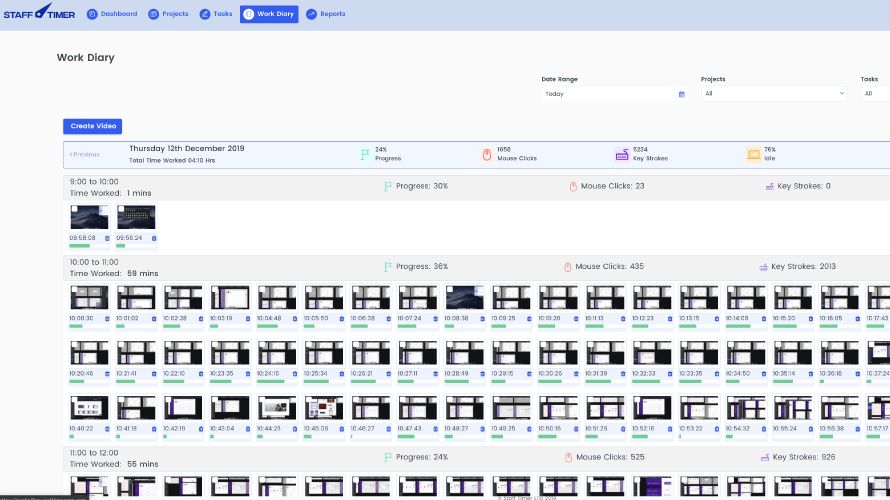The width and height of the screenshot is (890, 500).
Task: Open the Date Range field showing Today
Action: pyautogui.click(x=606, y=94)
